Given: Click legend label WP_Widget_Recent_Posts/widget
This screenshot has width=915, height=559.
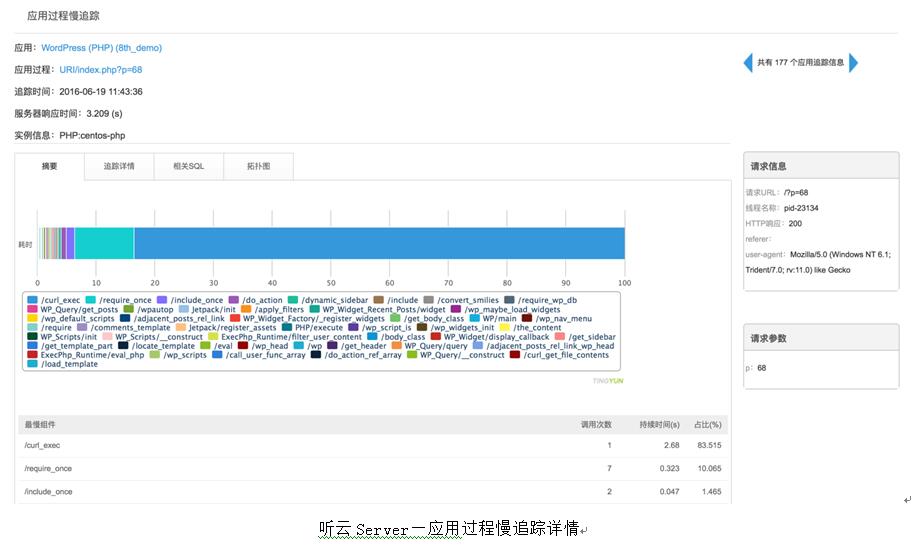Looking at the screenshot, I should coord(384,309).
